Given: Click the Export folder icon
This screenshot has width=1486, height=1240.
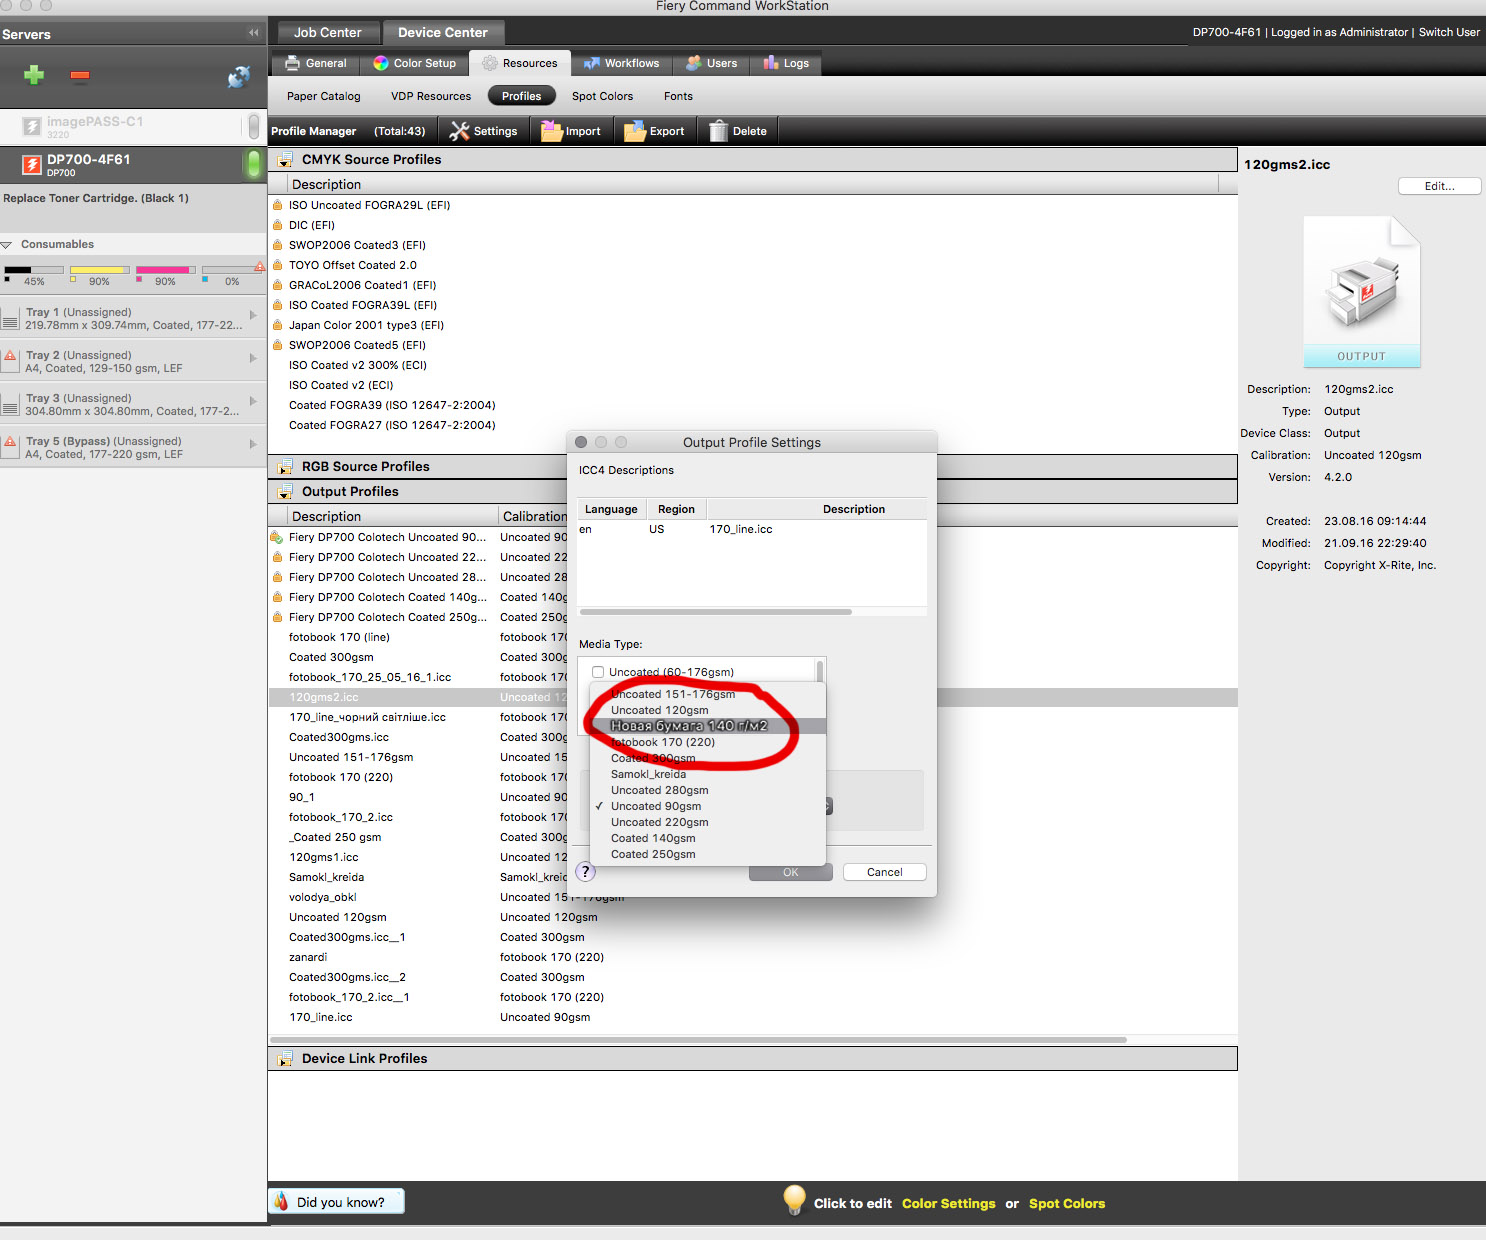Looking at the screenshot, I should pyautogui.click(x=635, y=131).
